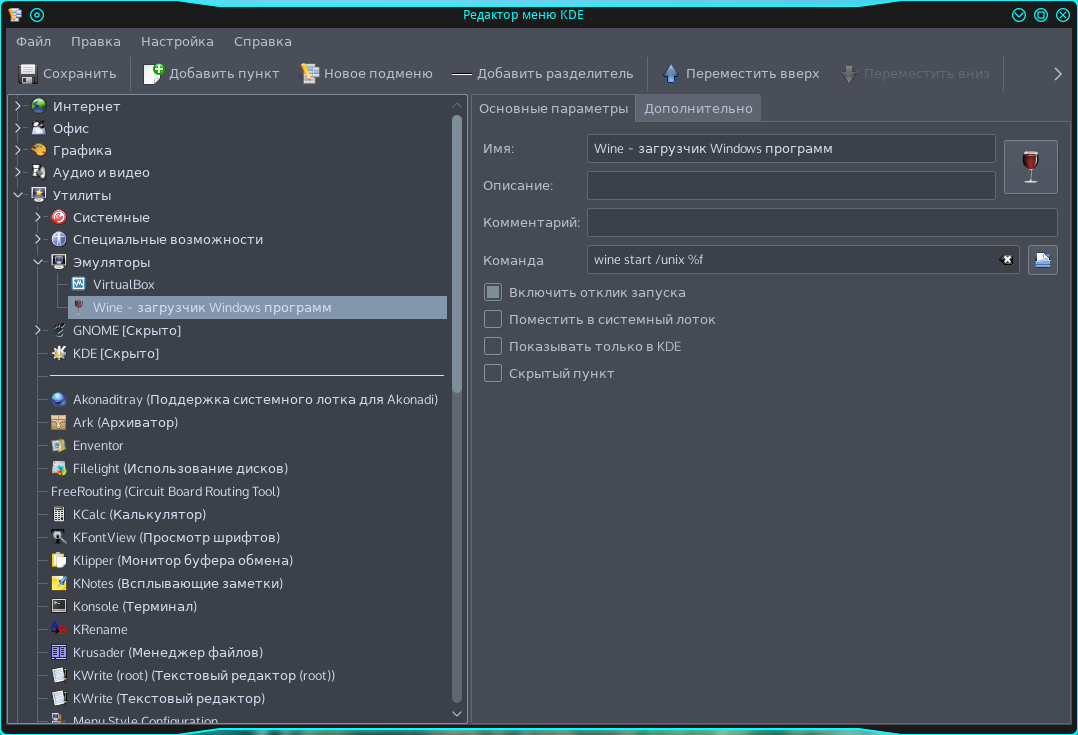1078x735 pixels.
Task: Switch to 'Дополнительно' tab
Action: [x=698, y=109]
